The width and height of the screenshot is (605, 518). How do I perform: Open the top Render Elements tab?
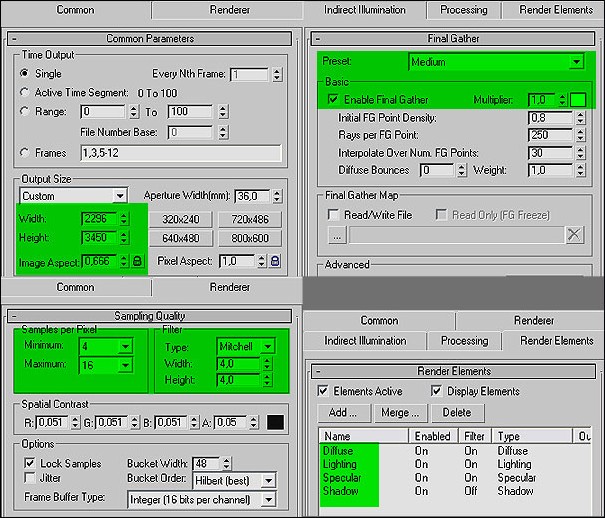coord(556,10)
